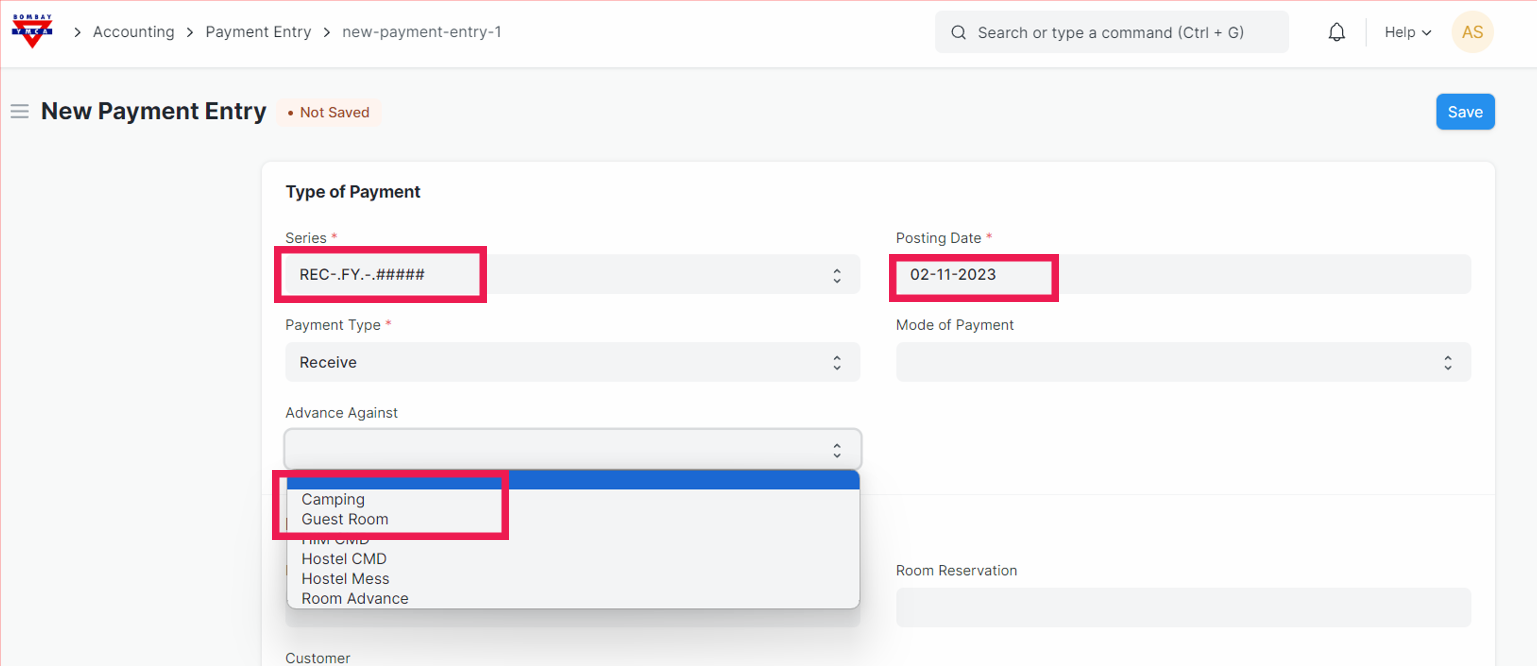Image resolution: width=1537 pixels, height=666 pixels.
Task: Toggle the sidebar hamburger menu icon
Action: tap(19, 112)
